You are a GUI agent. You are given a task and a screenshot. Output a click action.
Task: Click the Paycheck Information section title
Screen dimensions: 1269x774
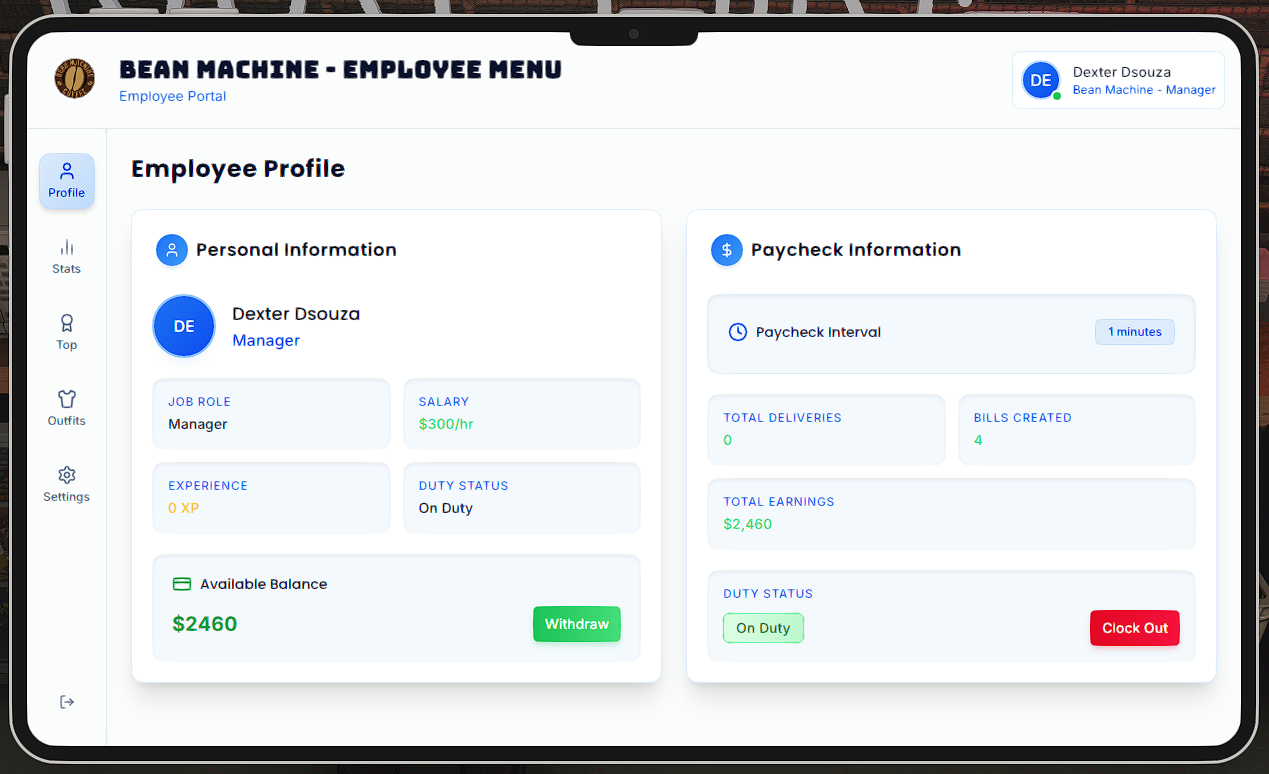point(856,250)
